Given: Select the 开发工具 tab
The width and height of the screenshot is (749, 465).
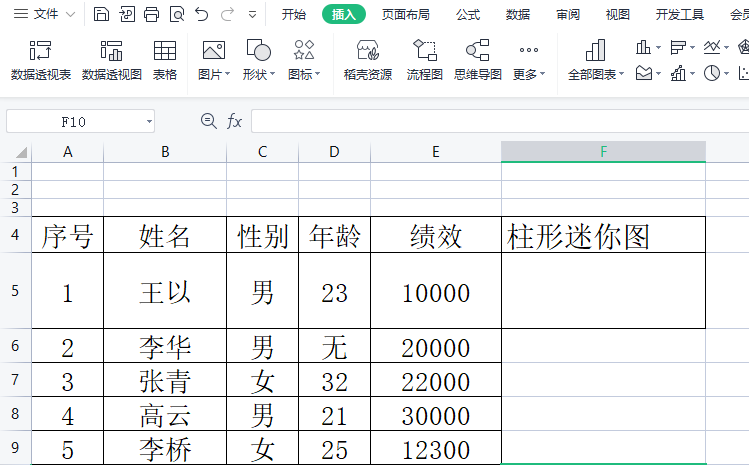Looking at the screenshot, I should pyautogui.click(x=680, y=15).
